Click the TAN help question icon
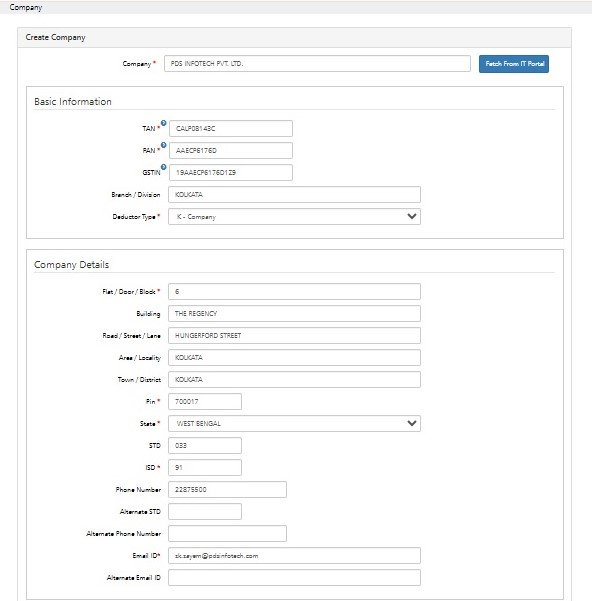Viewport: 592px width, 601px height. 164,123
